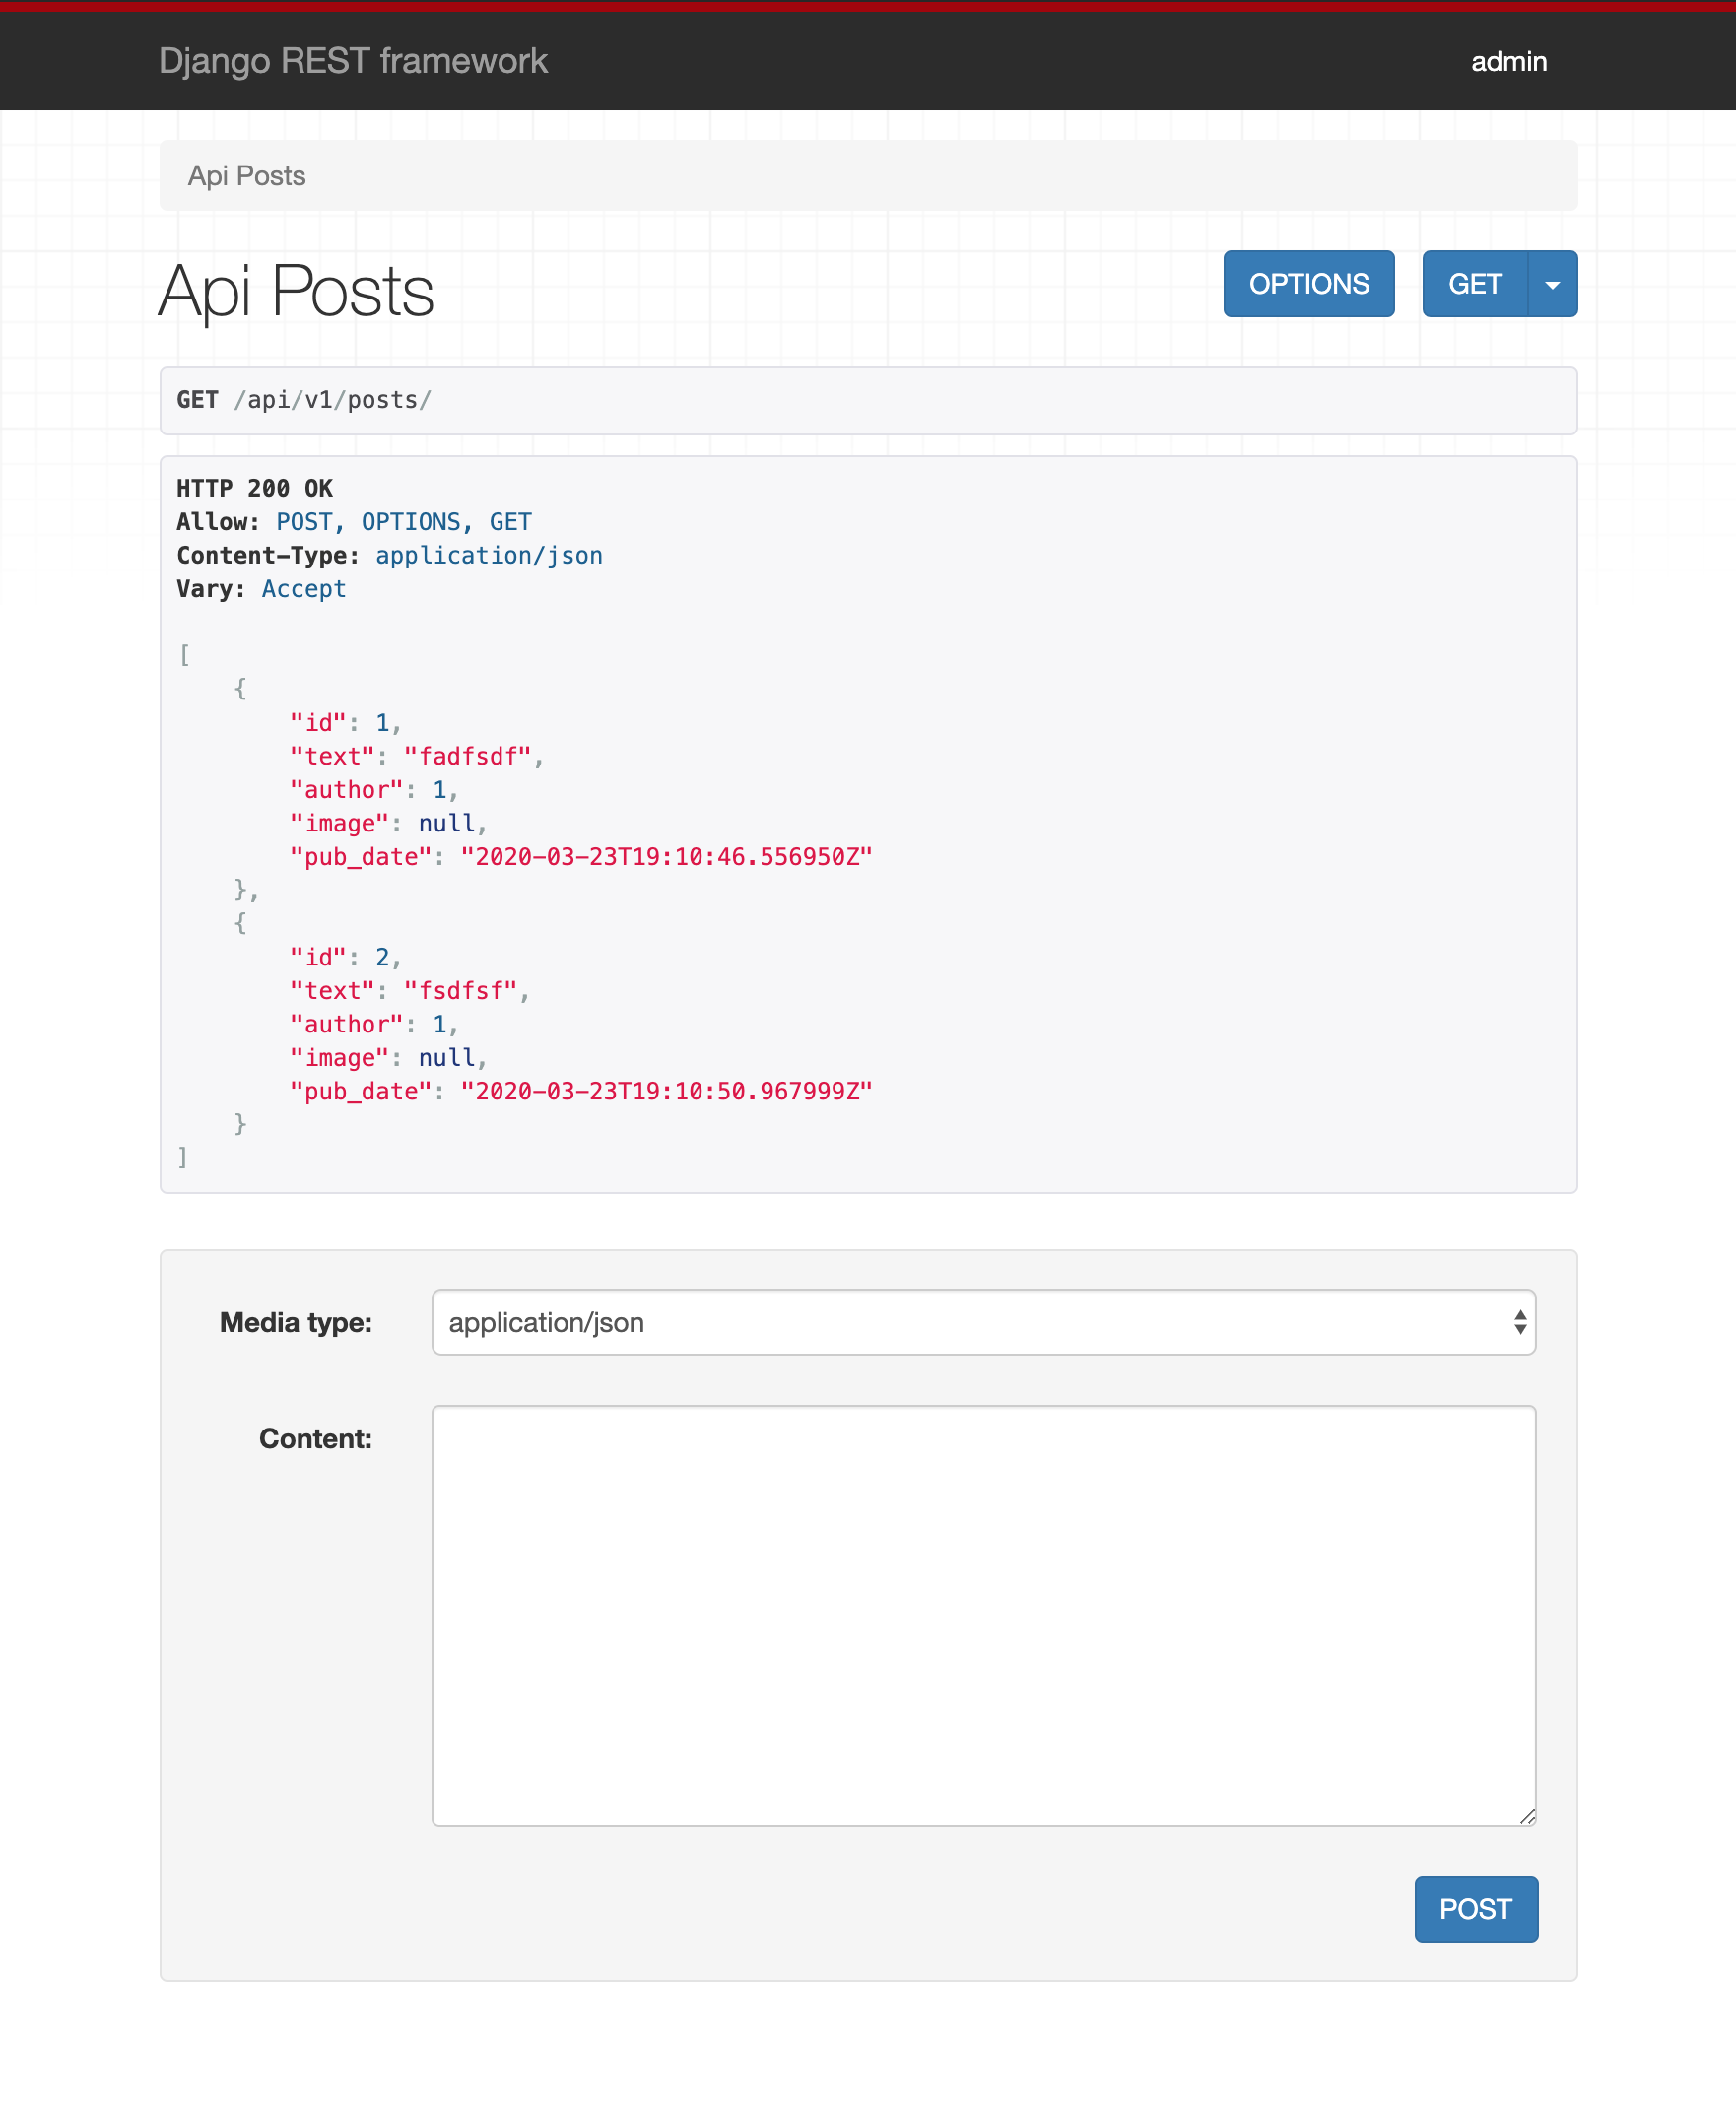This screenshot has width=1736, height=2128.
Task: Click the Content-Type value "application/json" in response
Action: pos(489,556)
